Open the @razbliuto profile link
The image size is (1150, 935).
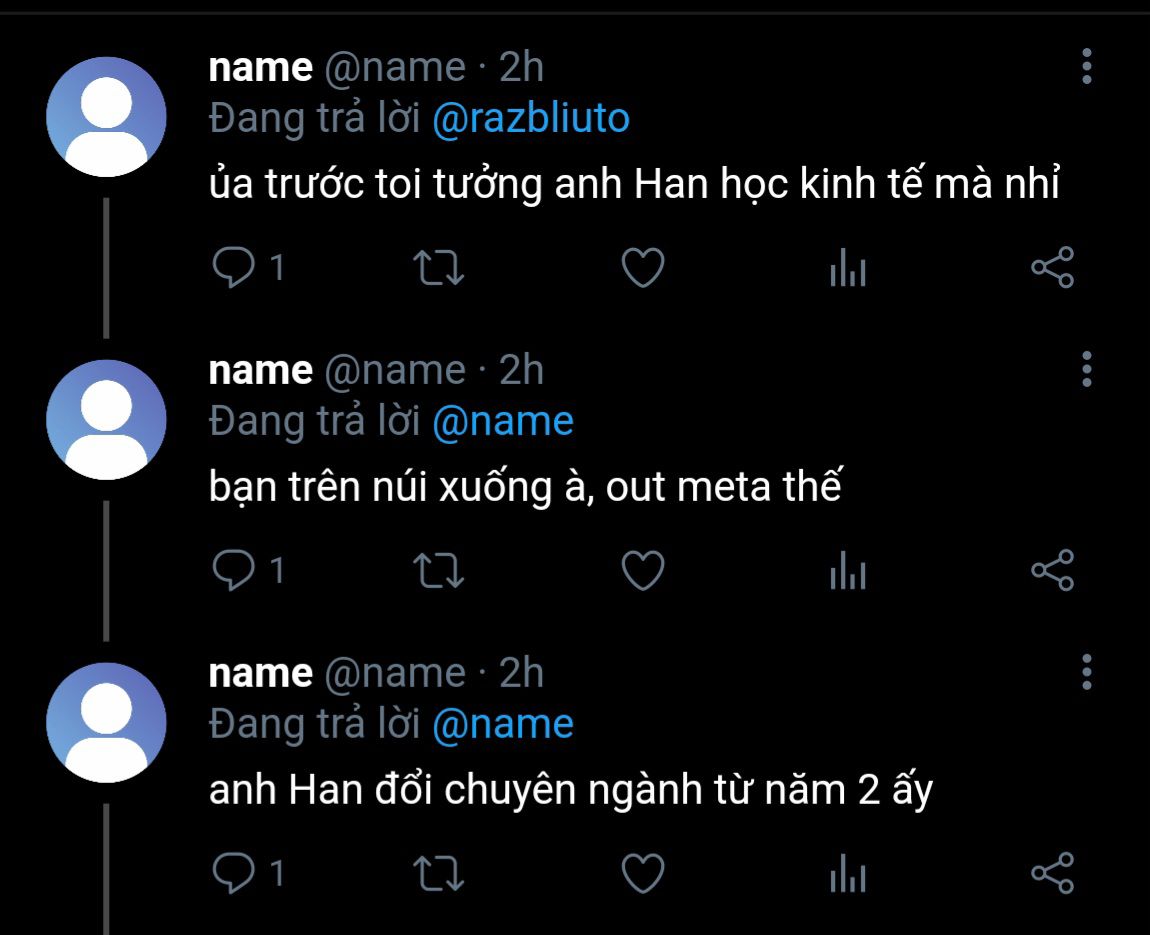coord(531,118)
